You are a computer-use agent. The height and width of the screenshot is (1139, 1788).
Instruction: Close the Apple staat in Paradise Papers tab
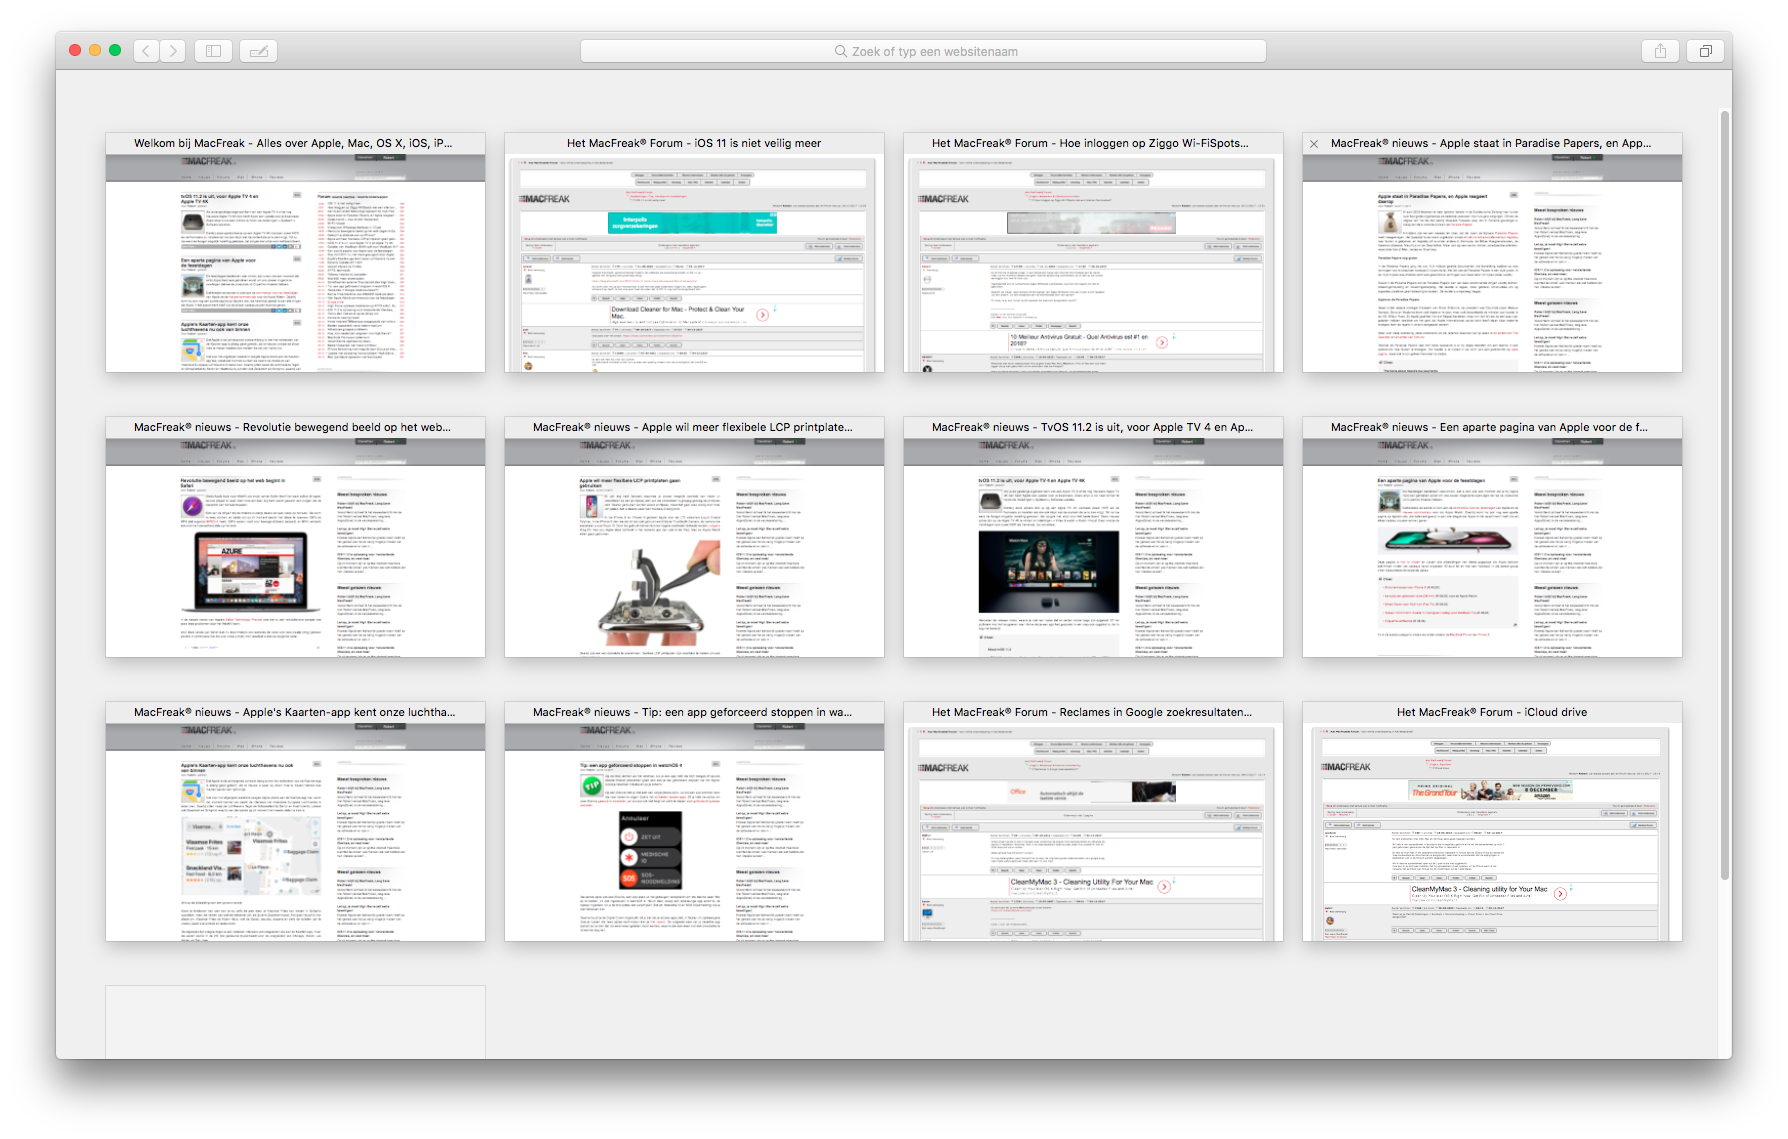point(1314,144)
